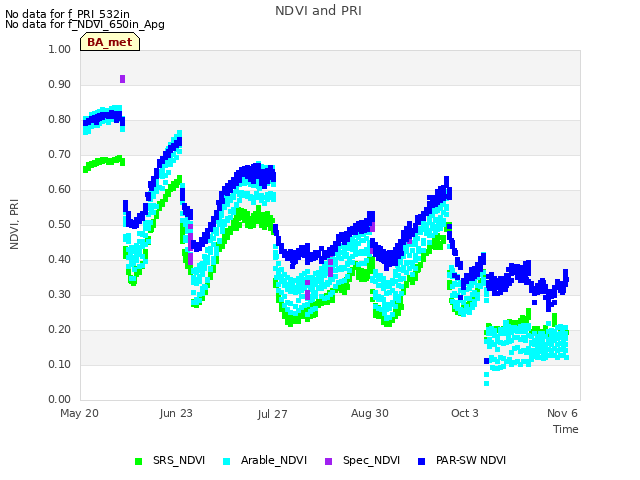Image resolution: width=640 pixels, height=480 pixels.
Task: Click the Time x-axis label
Action: point(566,429)
